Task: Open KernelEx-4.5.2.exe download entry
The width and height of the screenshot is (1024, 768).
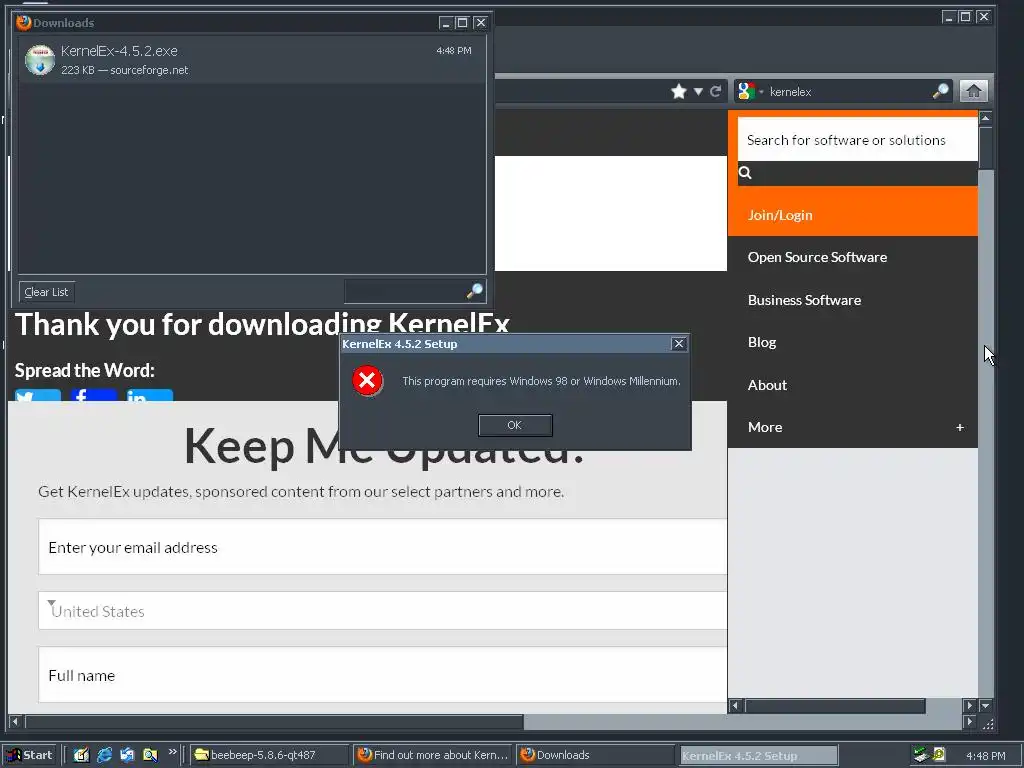Action: 252,60
